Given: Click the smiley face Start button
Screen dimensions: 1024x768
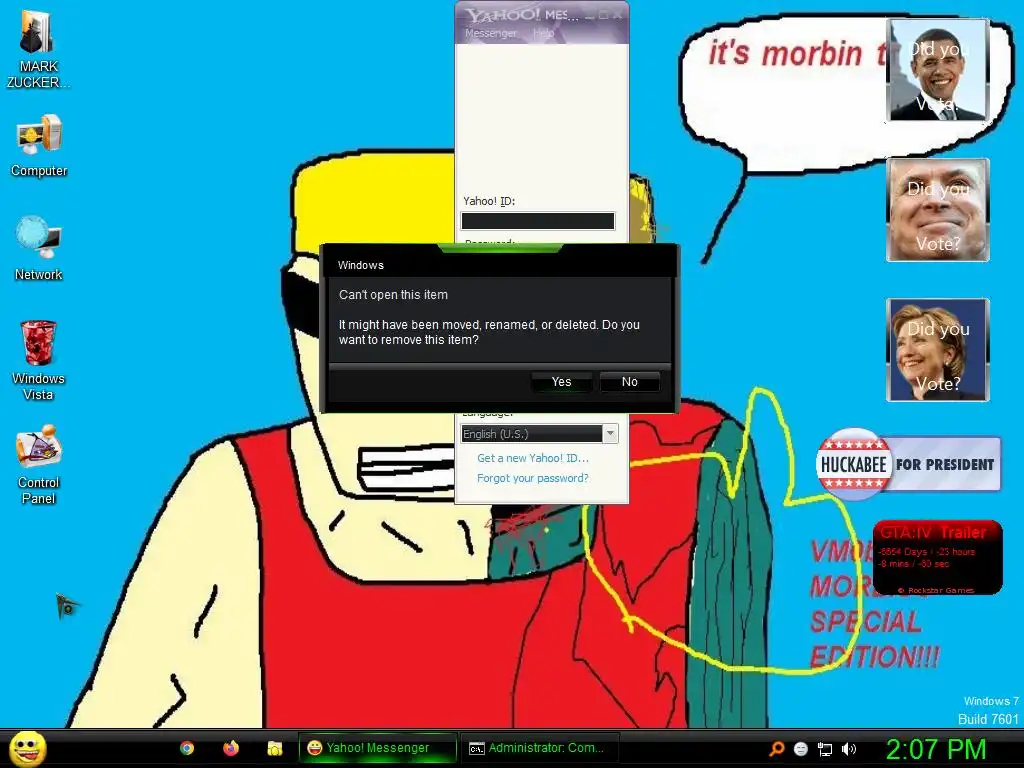Looking at the screenshot, I should tap(28, 748).
